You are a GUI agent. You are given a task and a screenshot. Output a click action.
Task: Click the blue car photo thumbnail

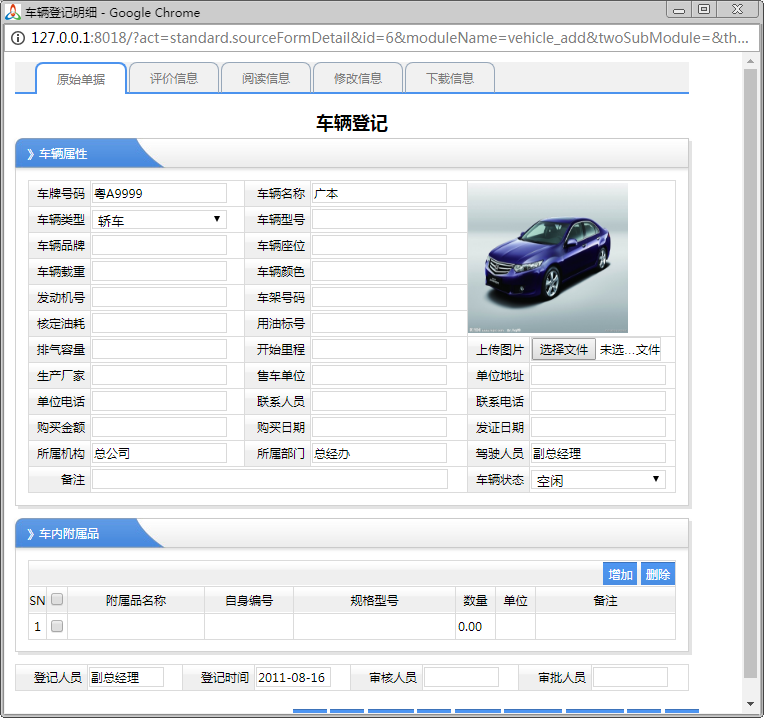tap(547, 257)
